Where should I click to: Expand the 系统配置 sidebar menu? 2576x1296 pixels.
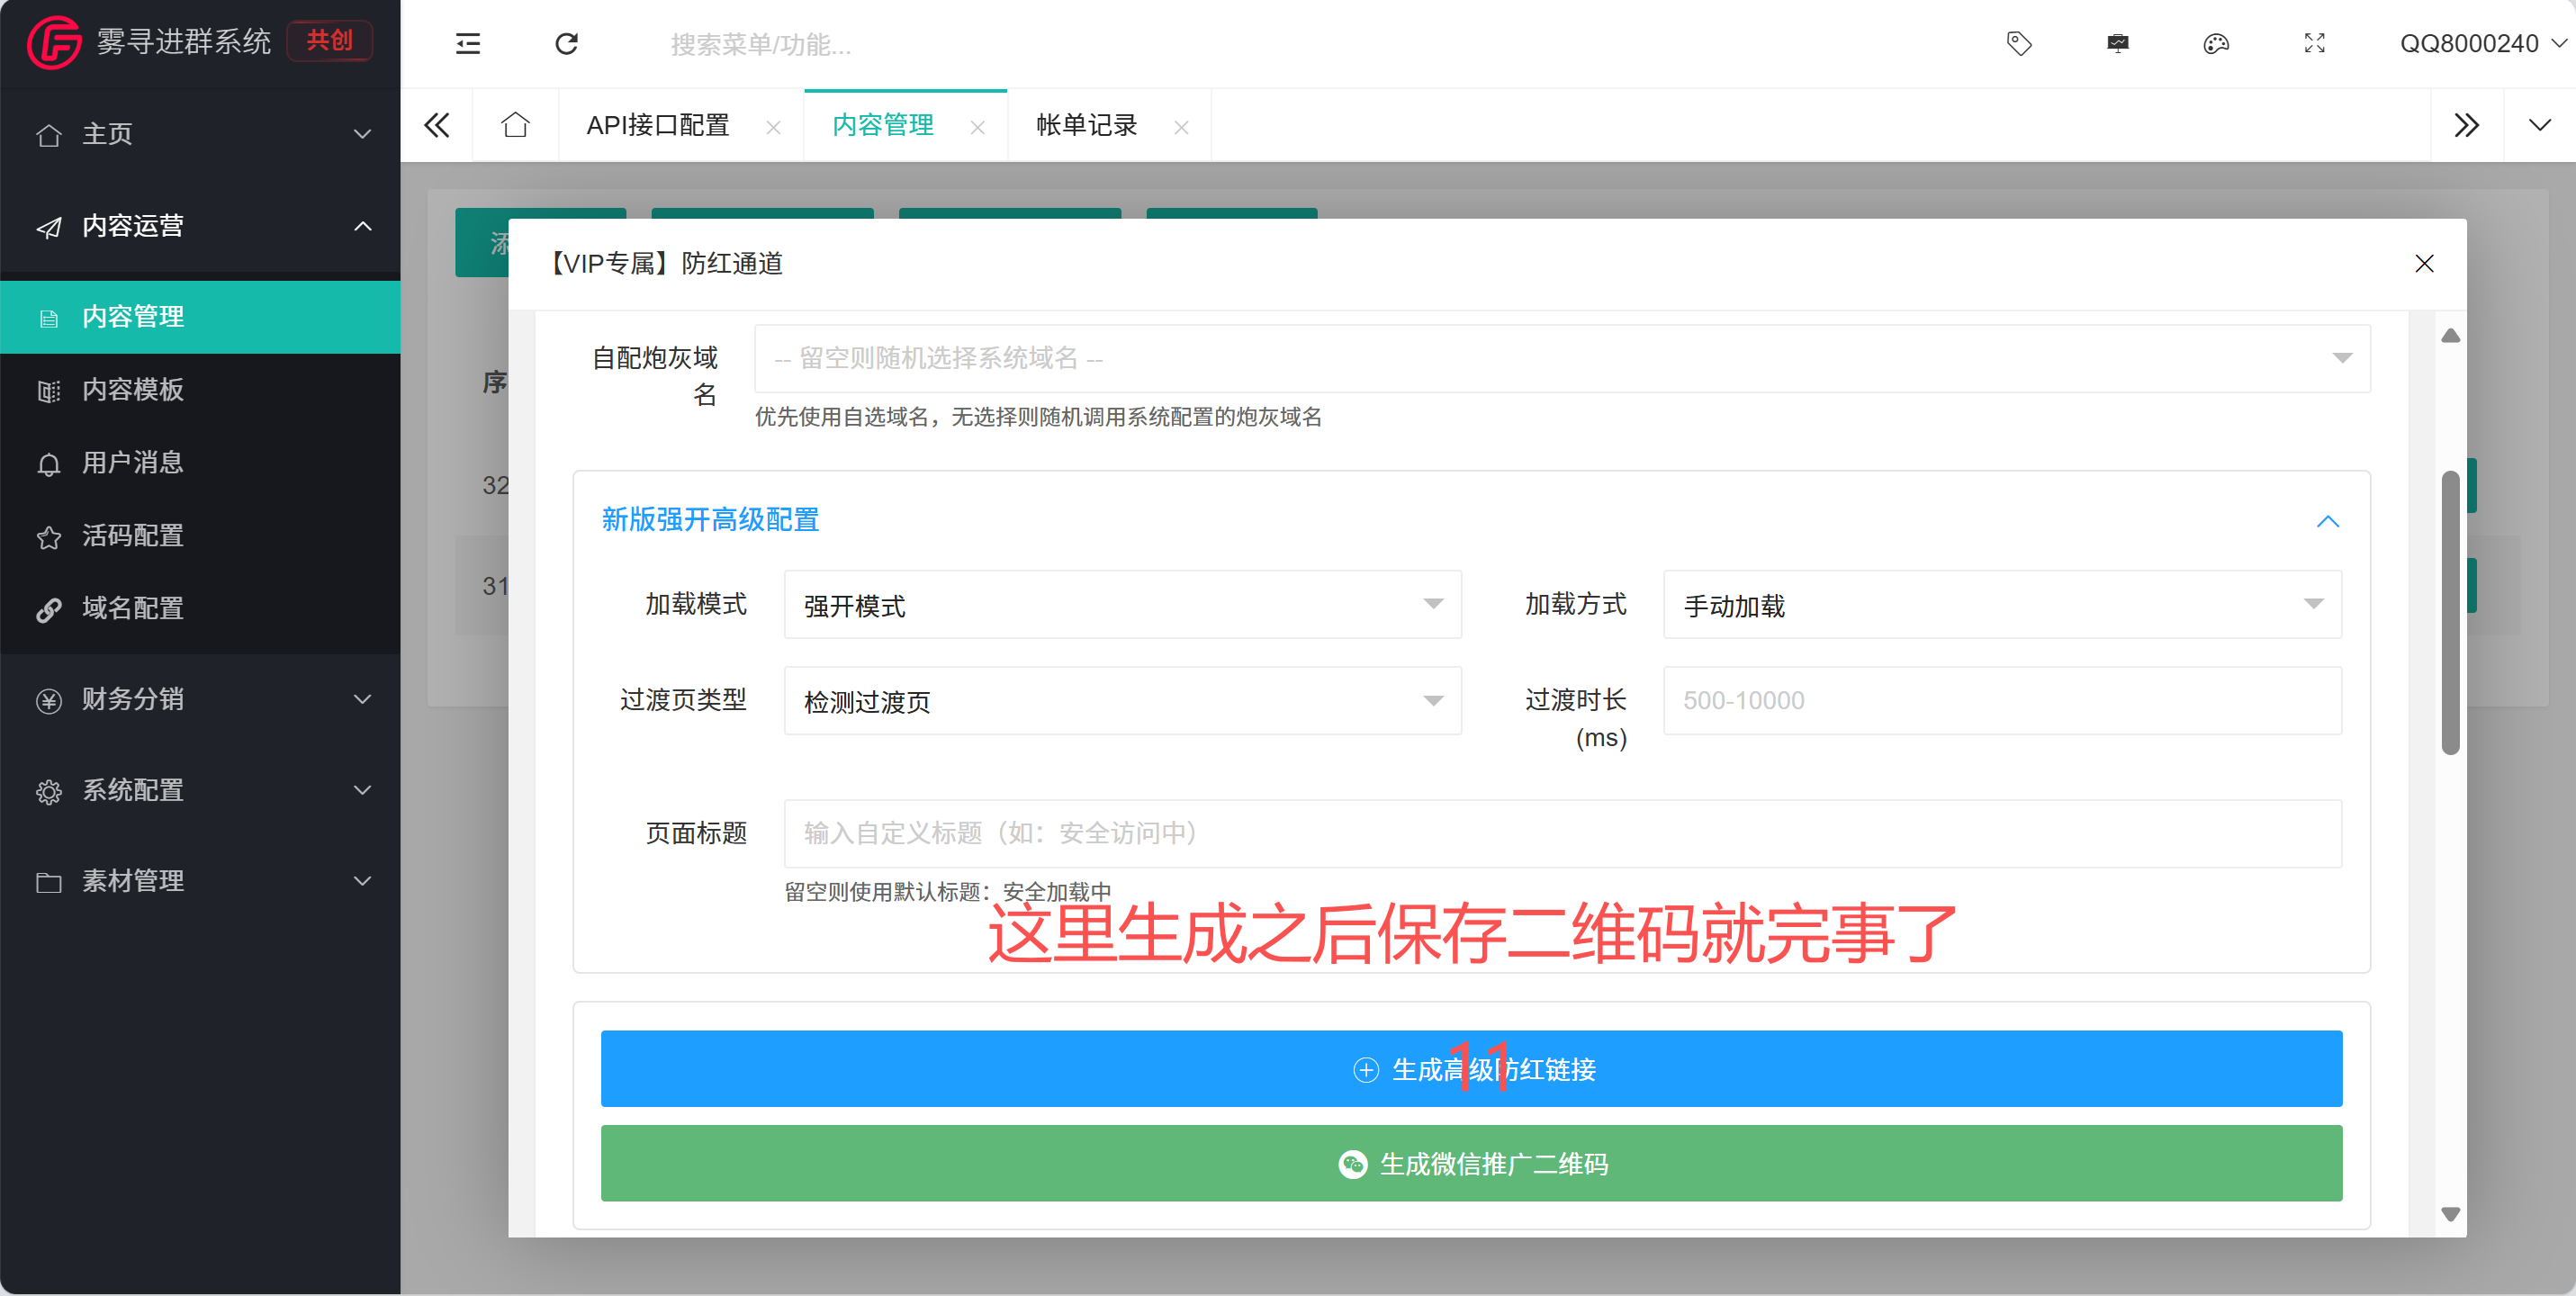point(200,791)
